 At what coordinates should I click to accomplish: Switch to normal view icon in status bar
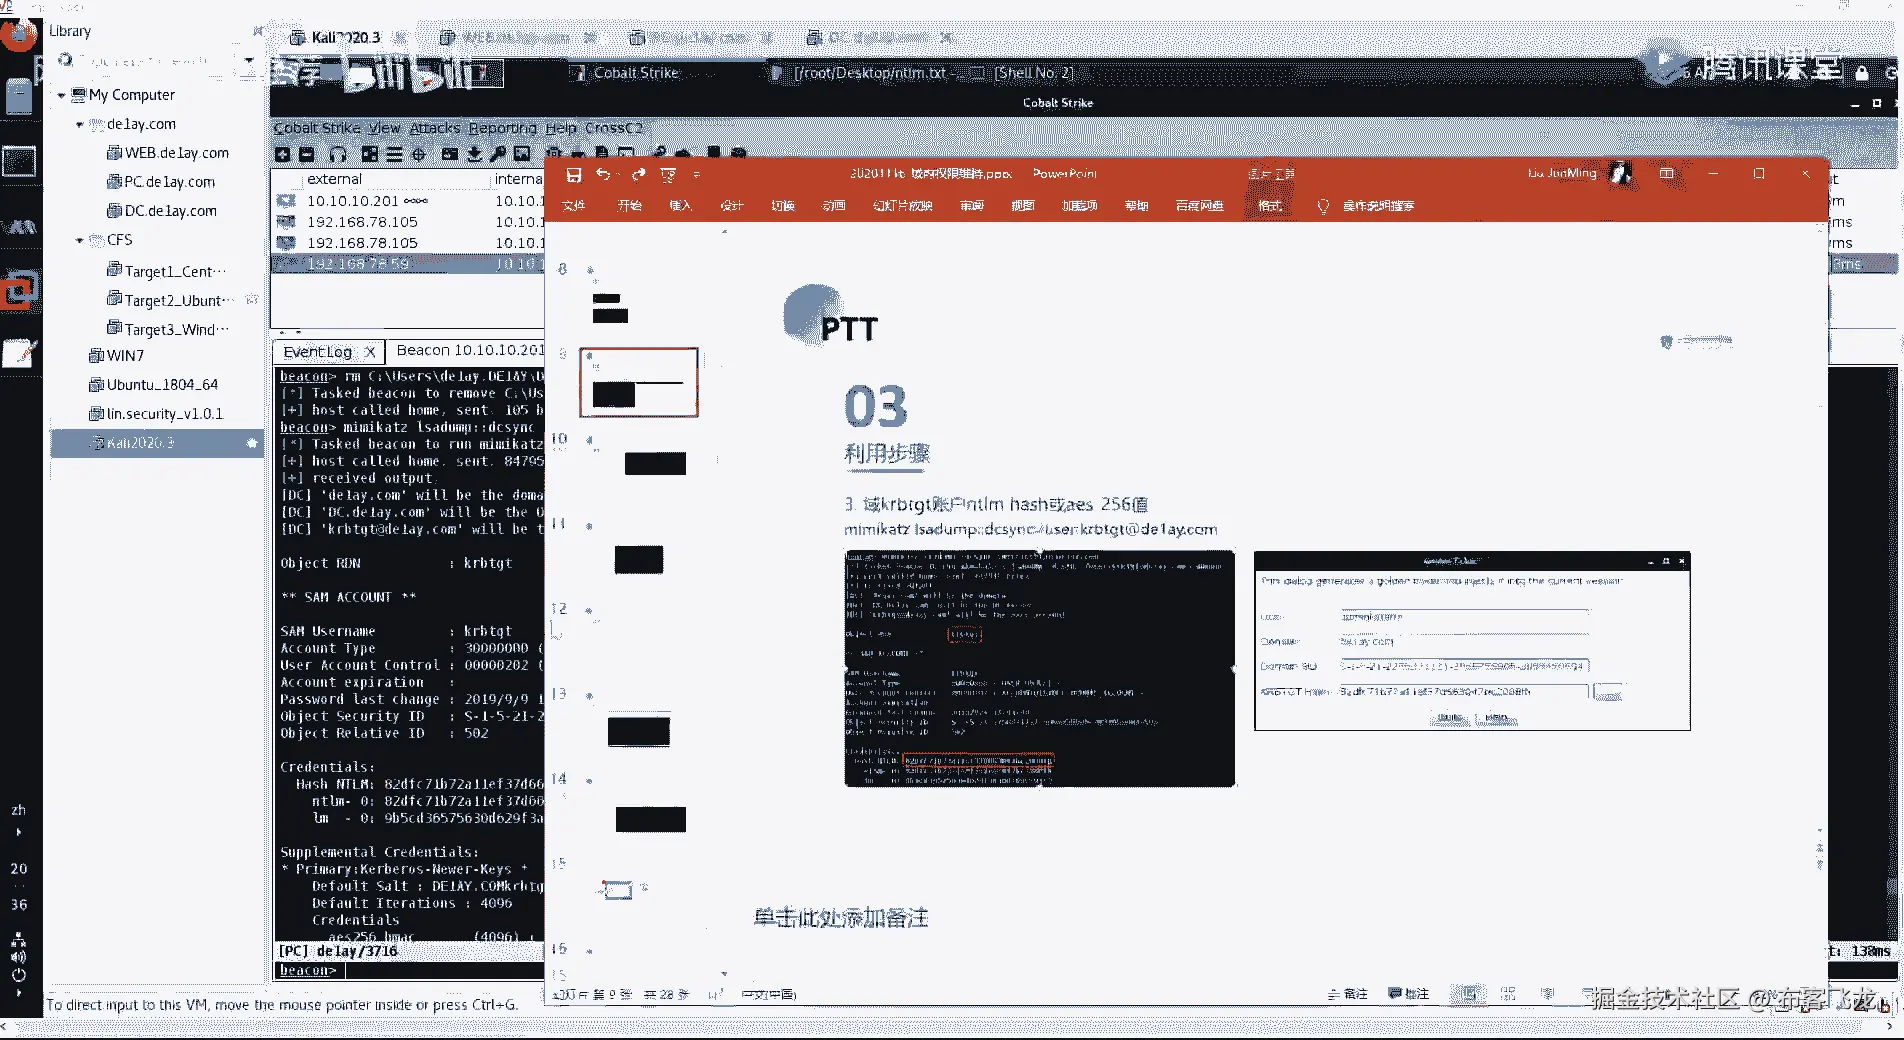coord(1468,994)
